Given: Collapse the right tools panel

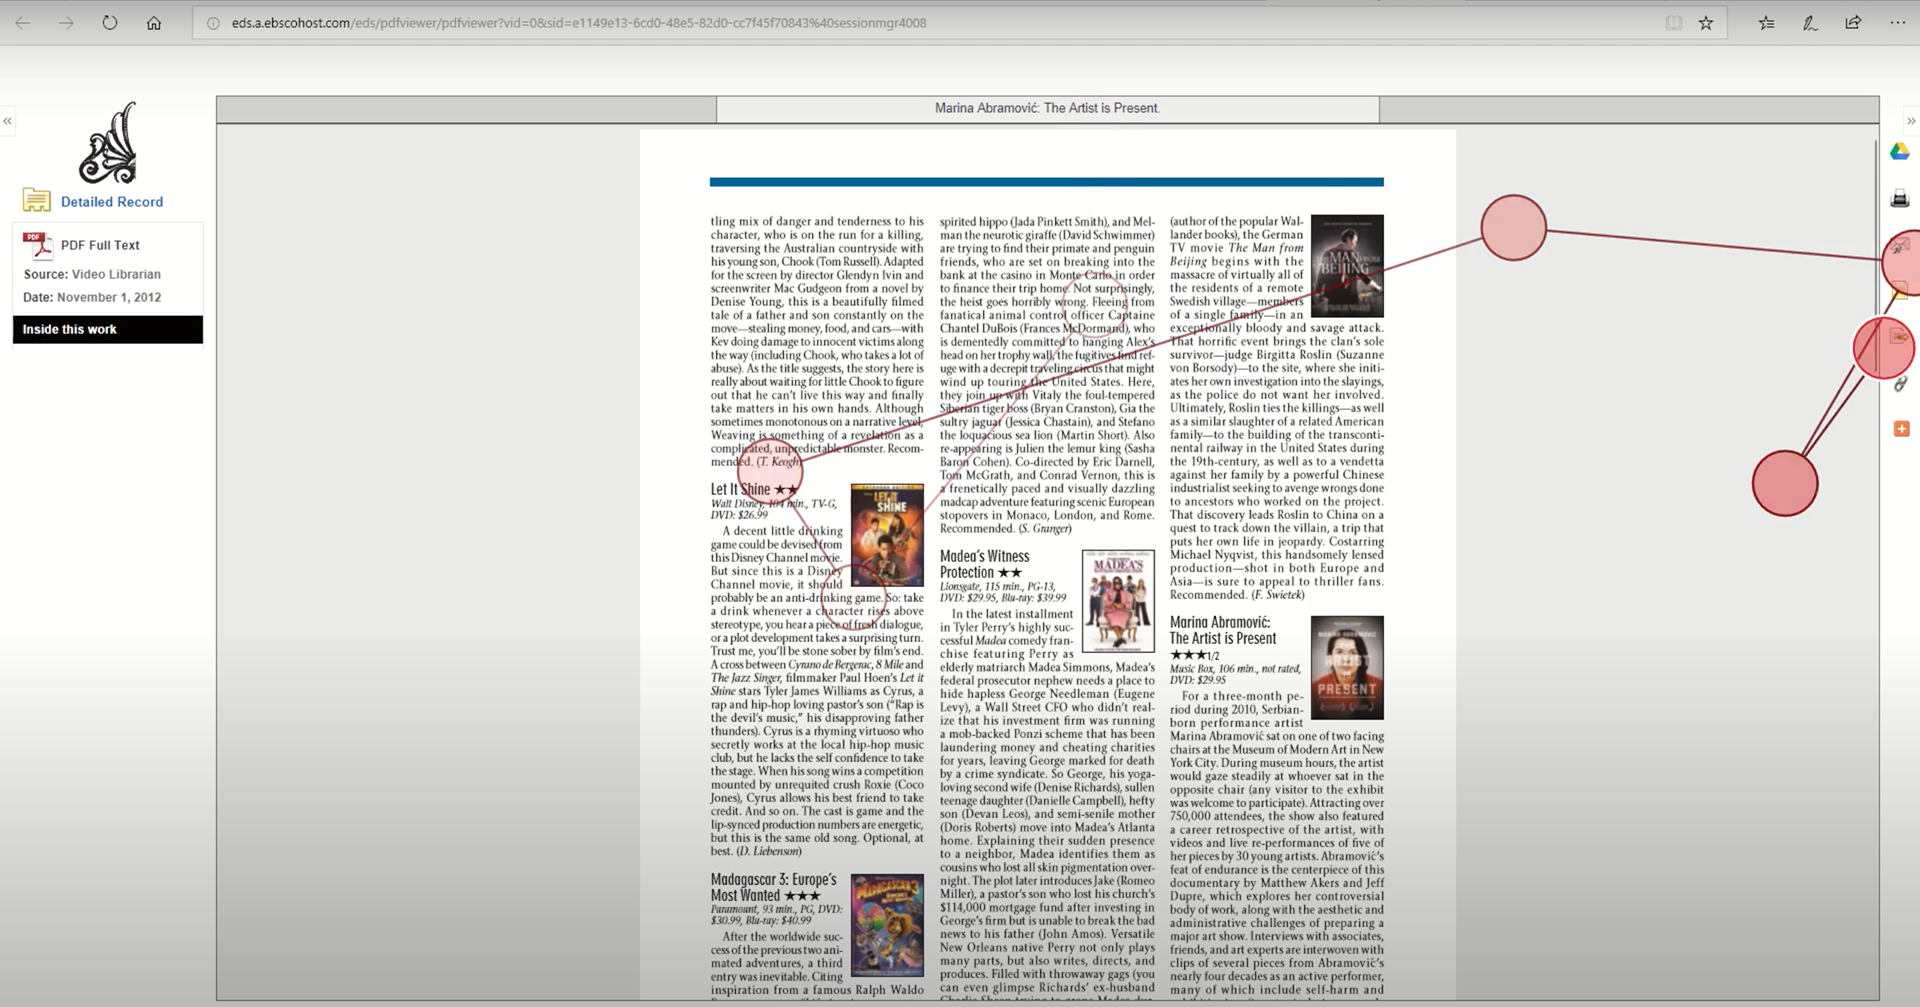Looking at the screenshot, I should [1911, 121].
